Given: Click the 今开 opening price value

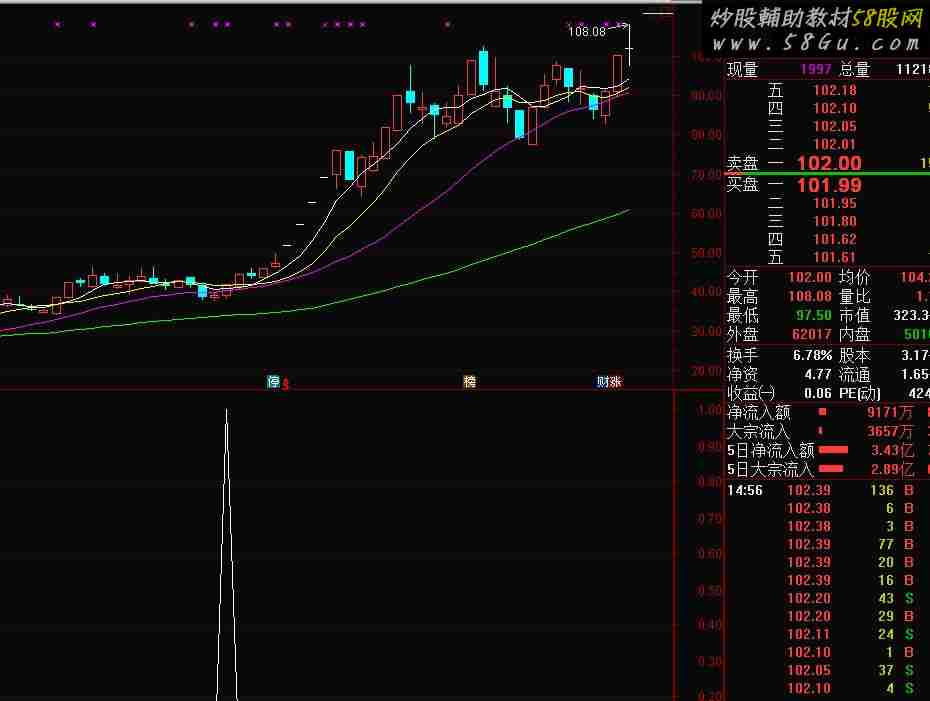Looking at the screenshot, I should 810,277.
